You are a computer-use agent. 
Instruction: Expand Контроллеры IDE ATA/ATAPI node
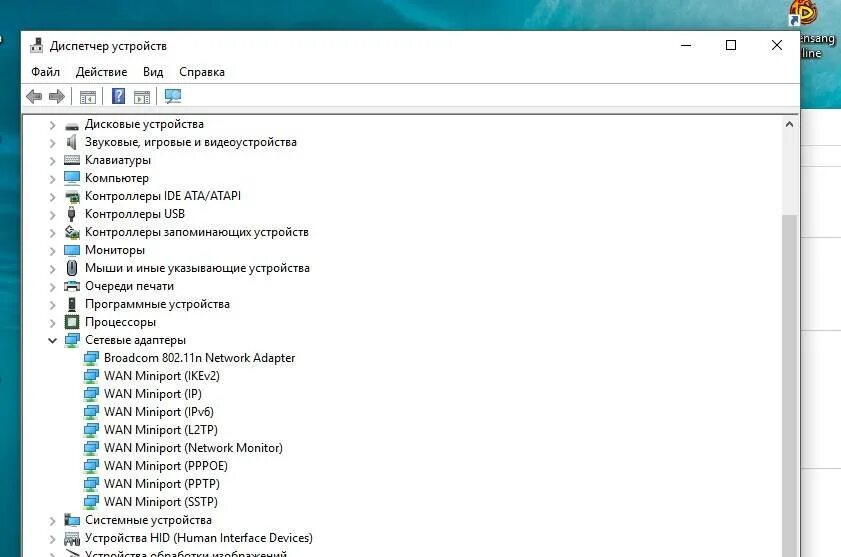click(53, 197)
